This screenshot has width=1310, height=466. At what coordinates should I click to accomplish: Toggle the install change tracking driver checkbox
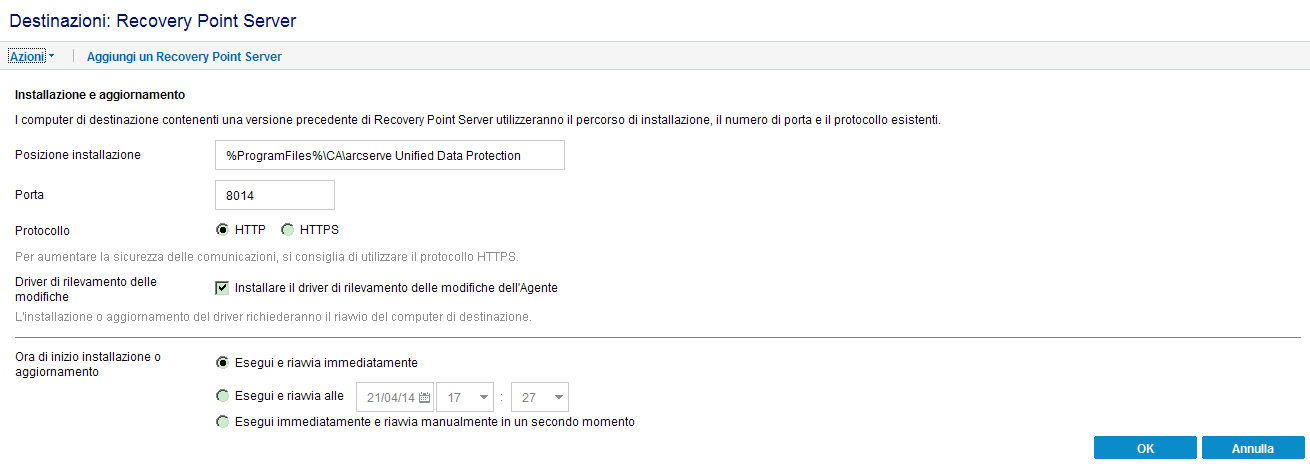coord(222,288)
